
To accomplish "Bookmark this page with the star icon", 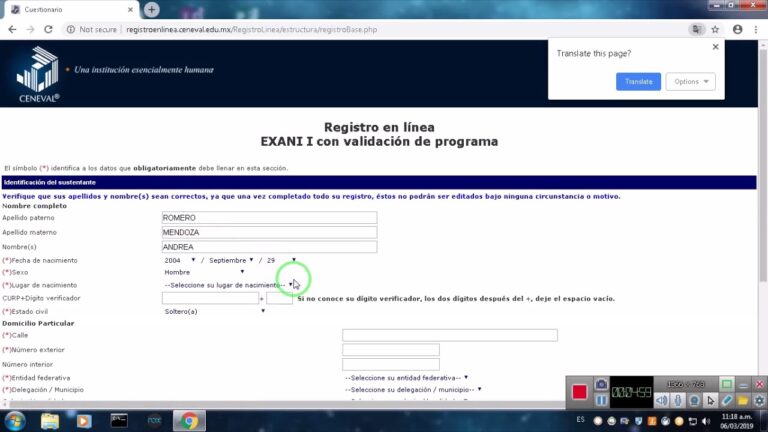I will [x=715, y=29].
